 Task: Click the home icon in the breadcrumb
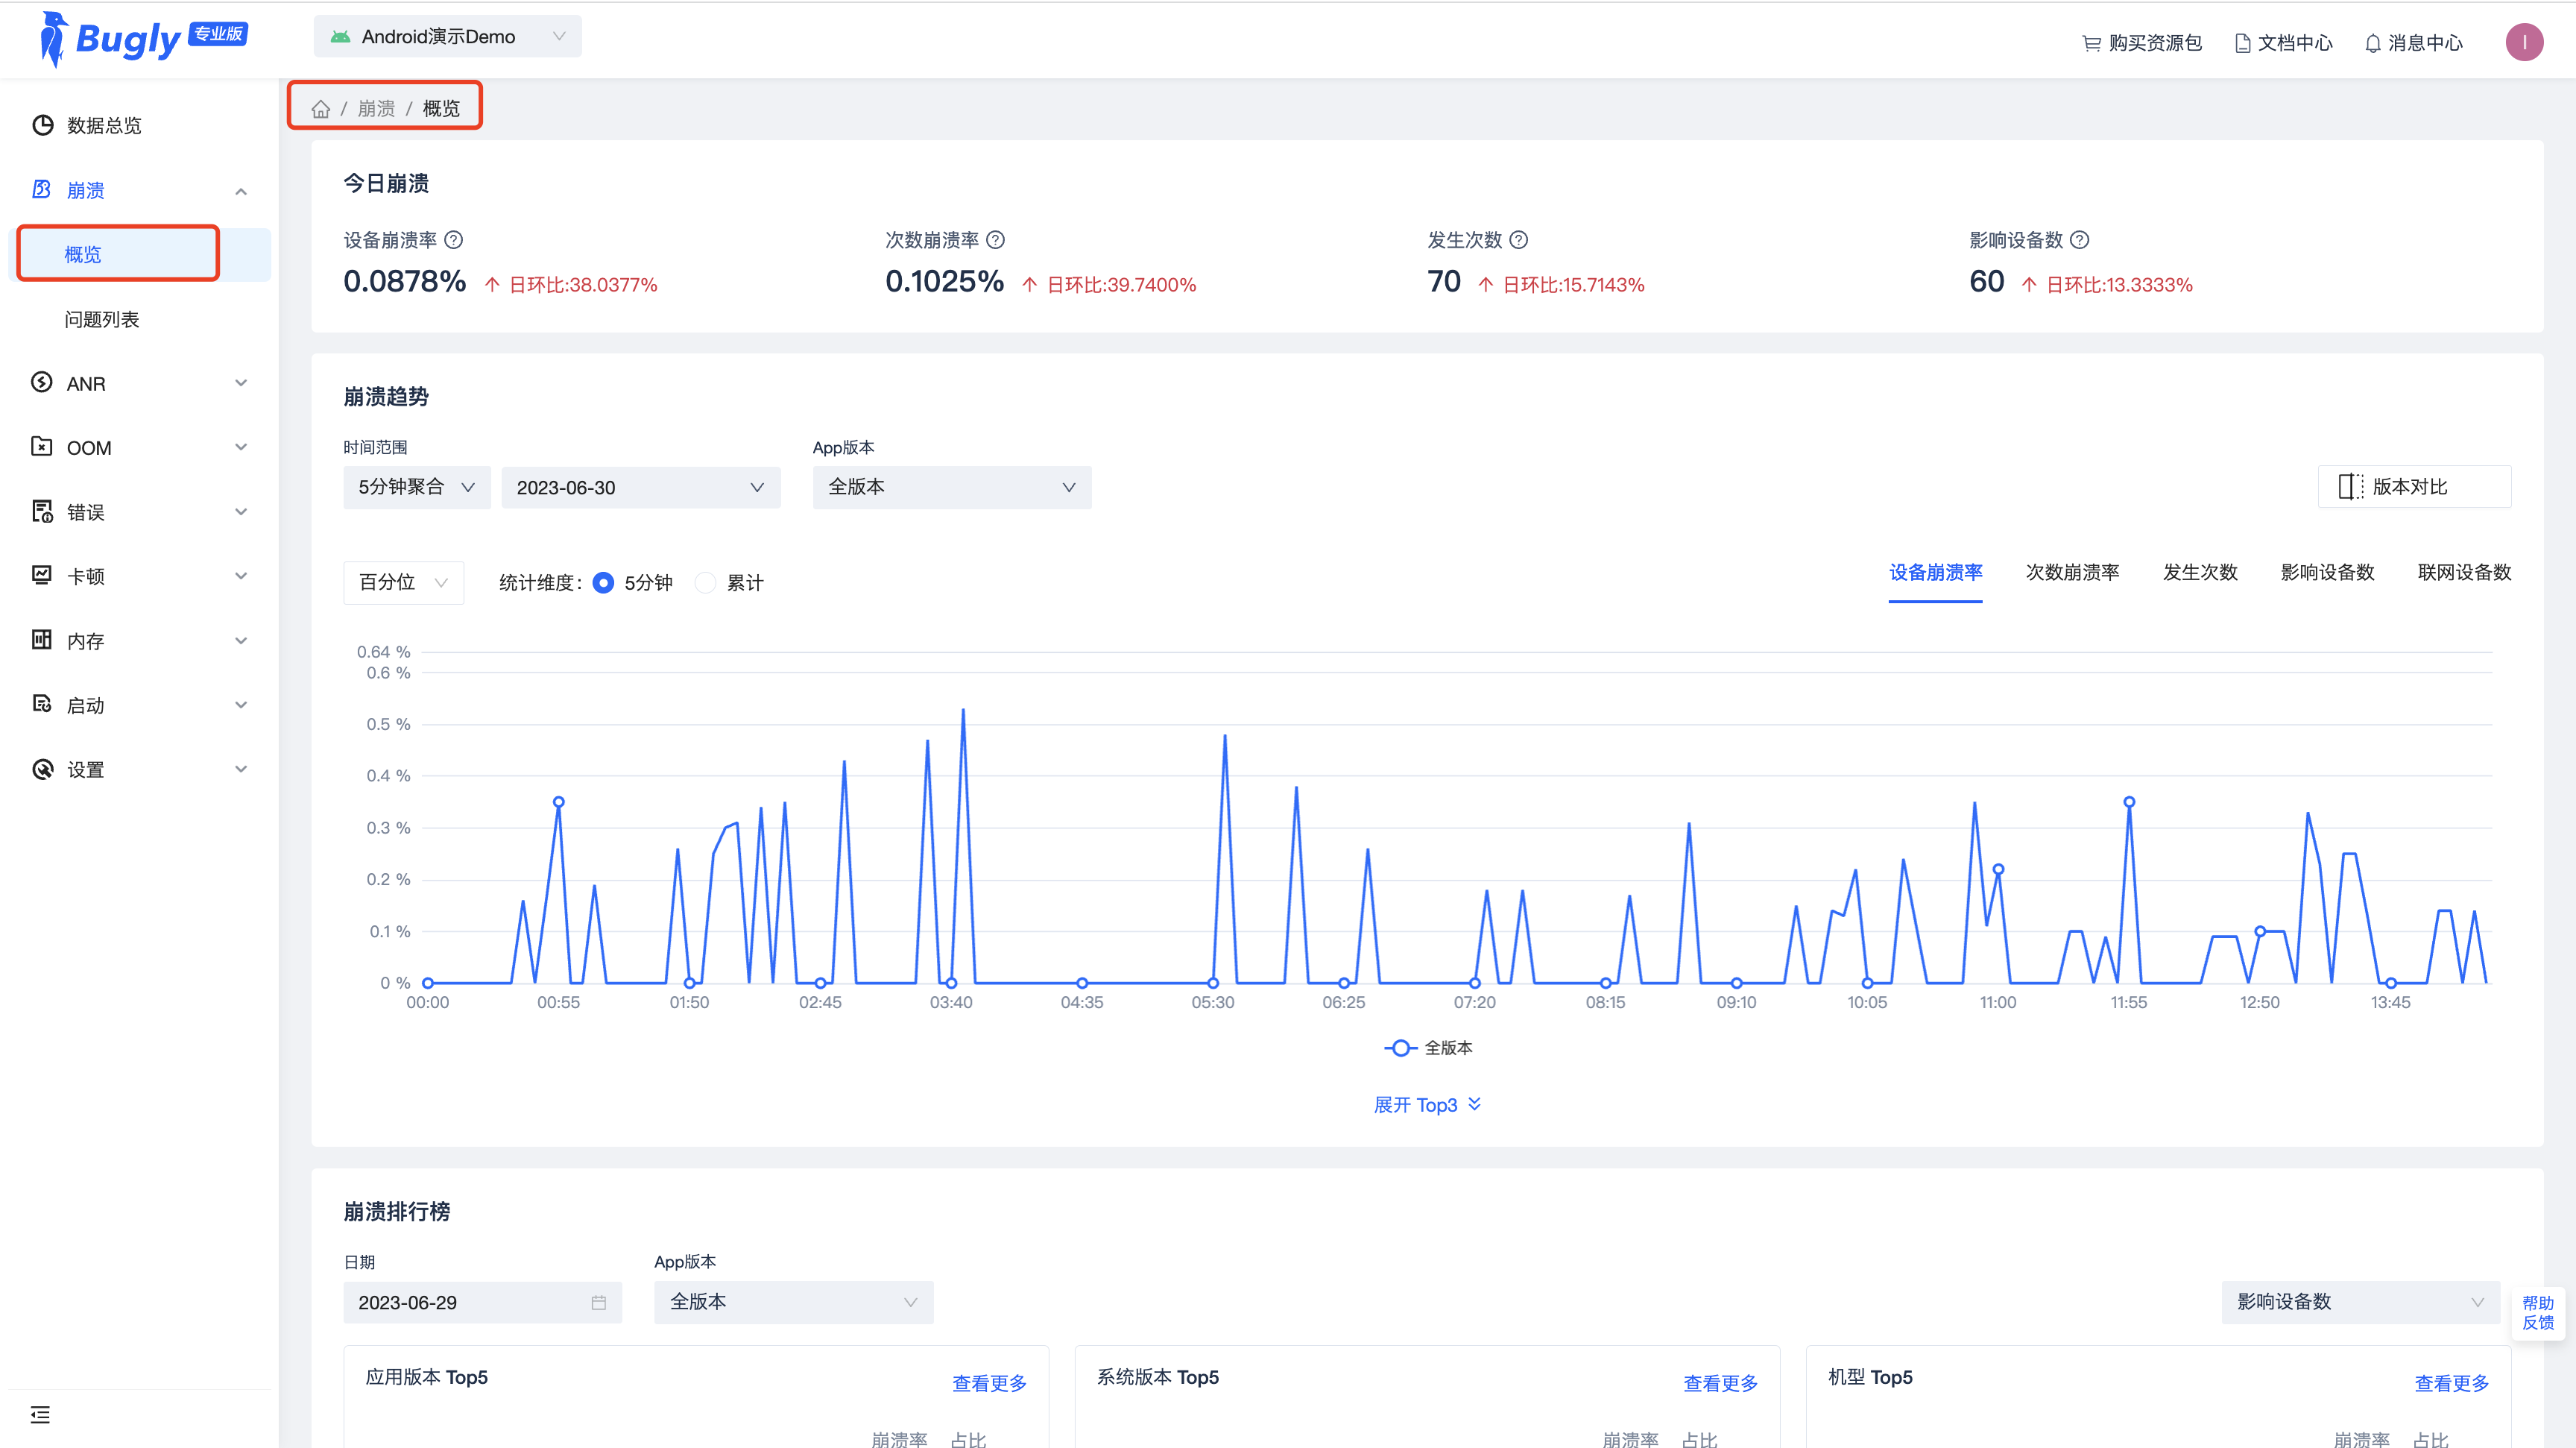coord(320,108)
